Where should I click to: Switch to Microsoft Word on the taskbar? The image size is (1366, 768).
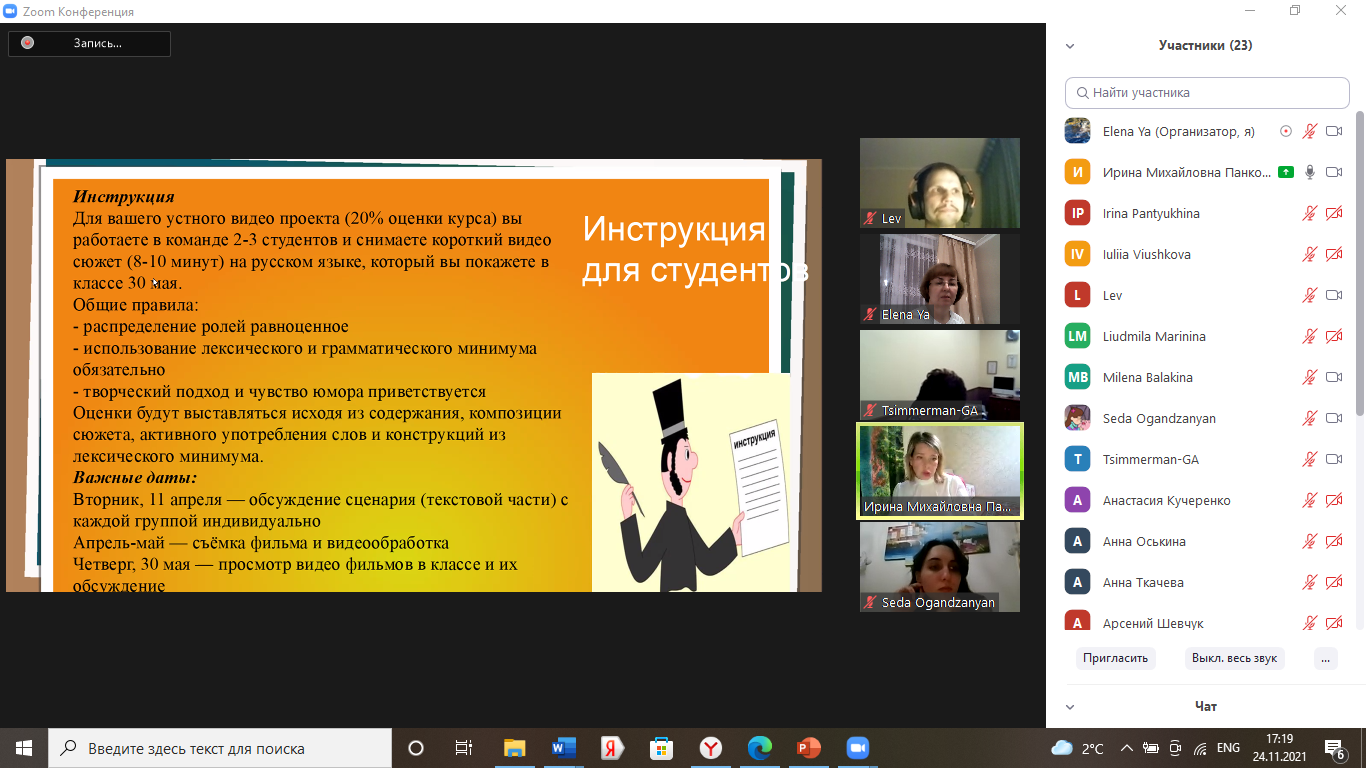[563, 748]
